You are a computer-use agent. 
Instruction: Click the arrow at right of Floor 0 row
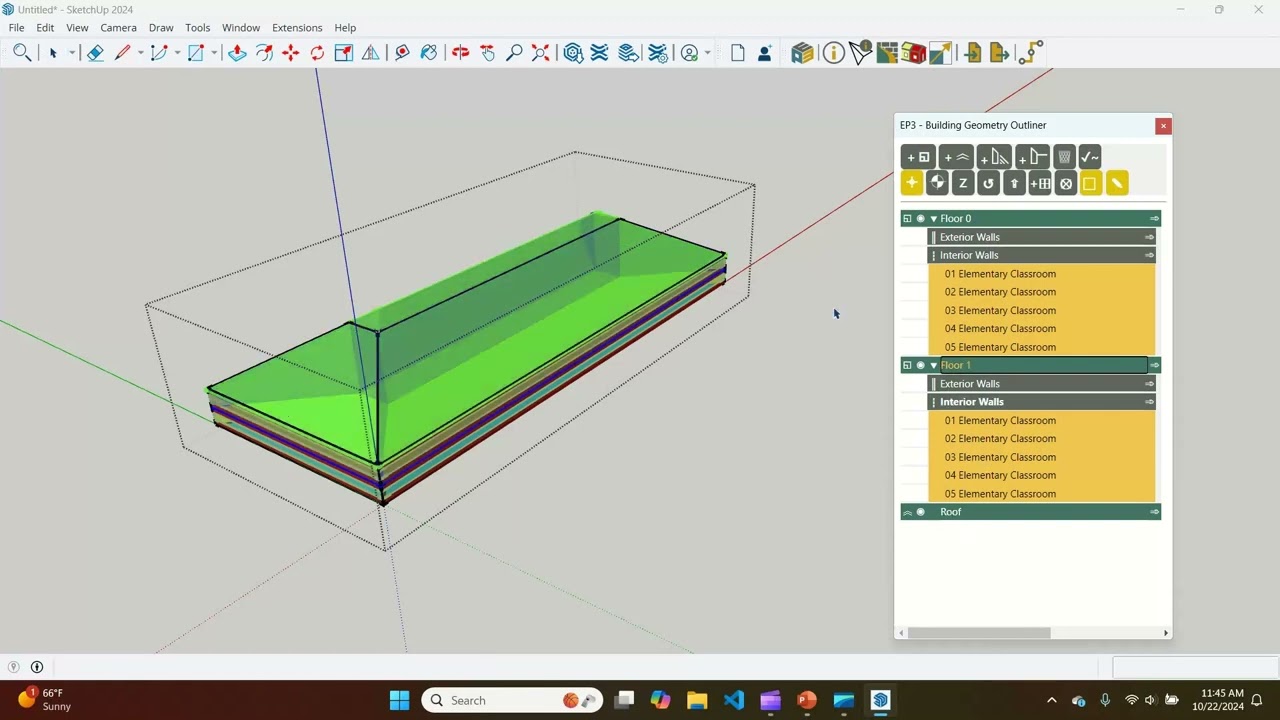1154,219
